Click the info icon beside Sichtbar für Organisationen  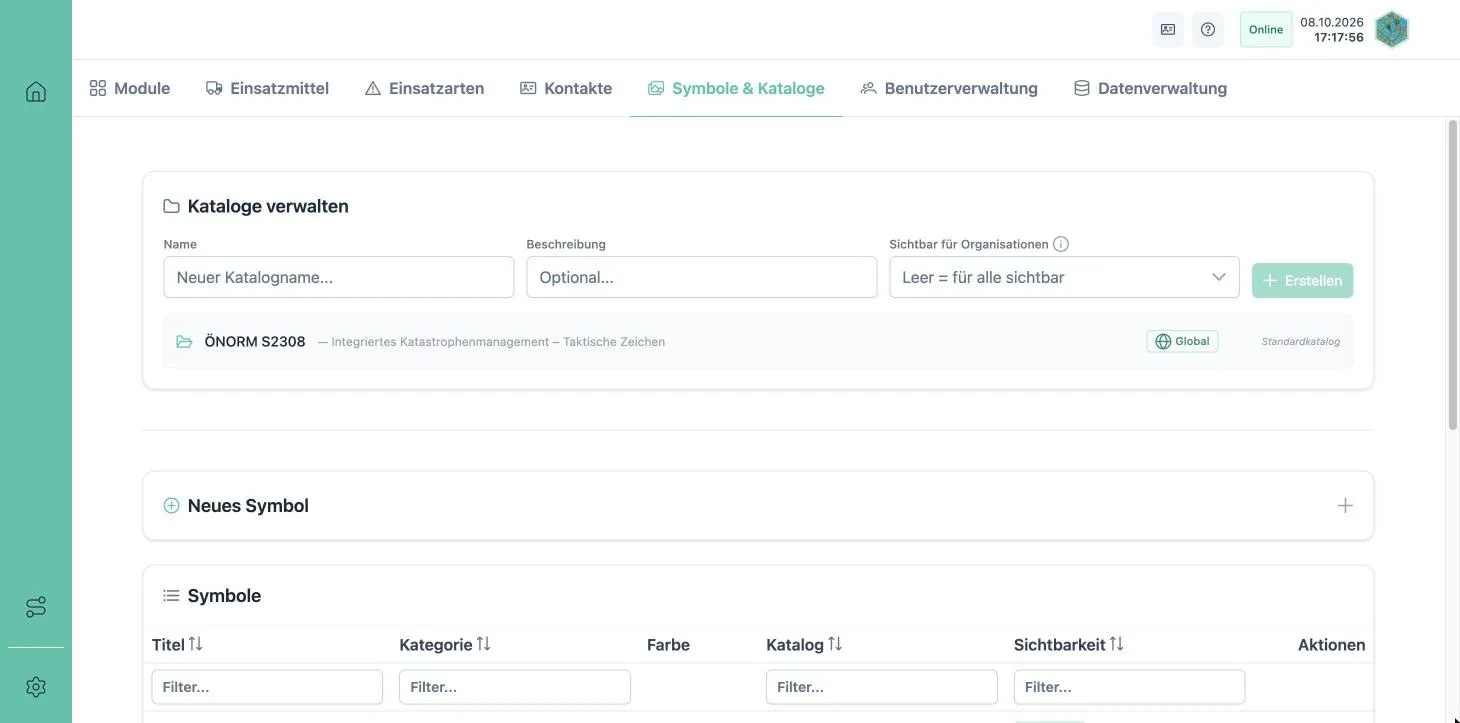1061,244
